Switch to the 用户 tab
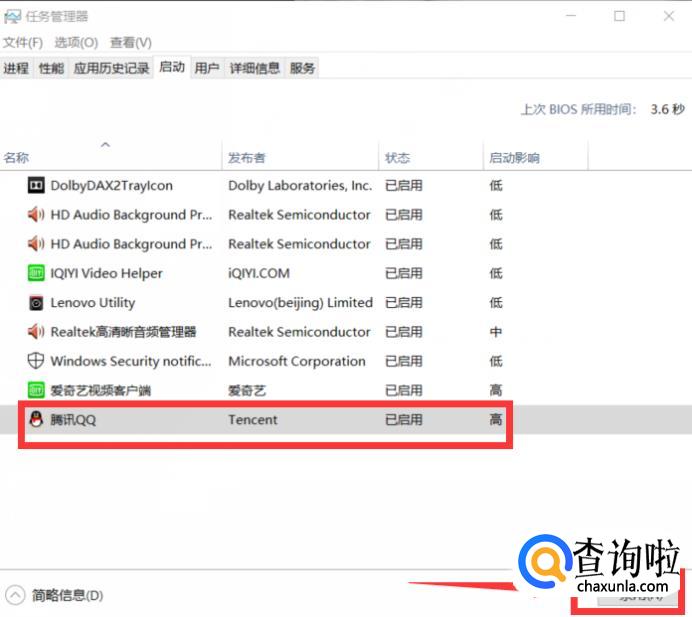 tap(207, 68)
